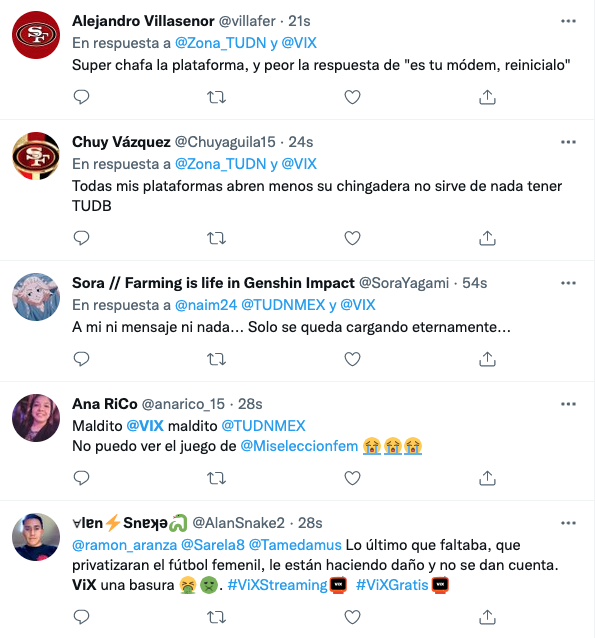Open @Zona_TUDN mention in Chuy Vázquez's reply
Viewport: 595px width, 638px height.
220,164
